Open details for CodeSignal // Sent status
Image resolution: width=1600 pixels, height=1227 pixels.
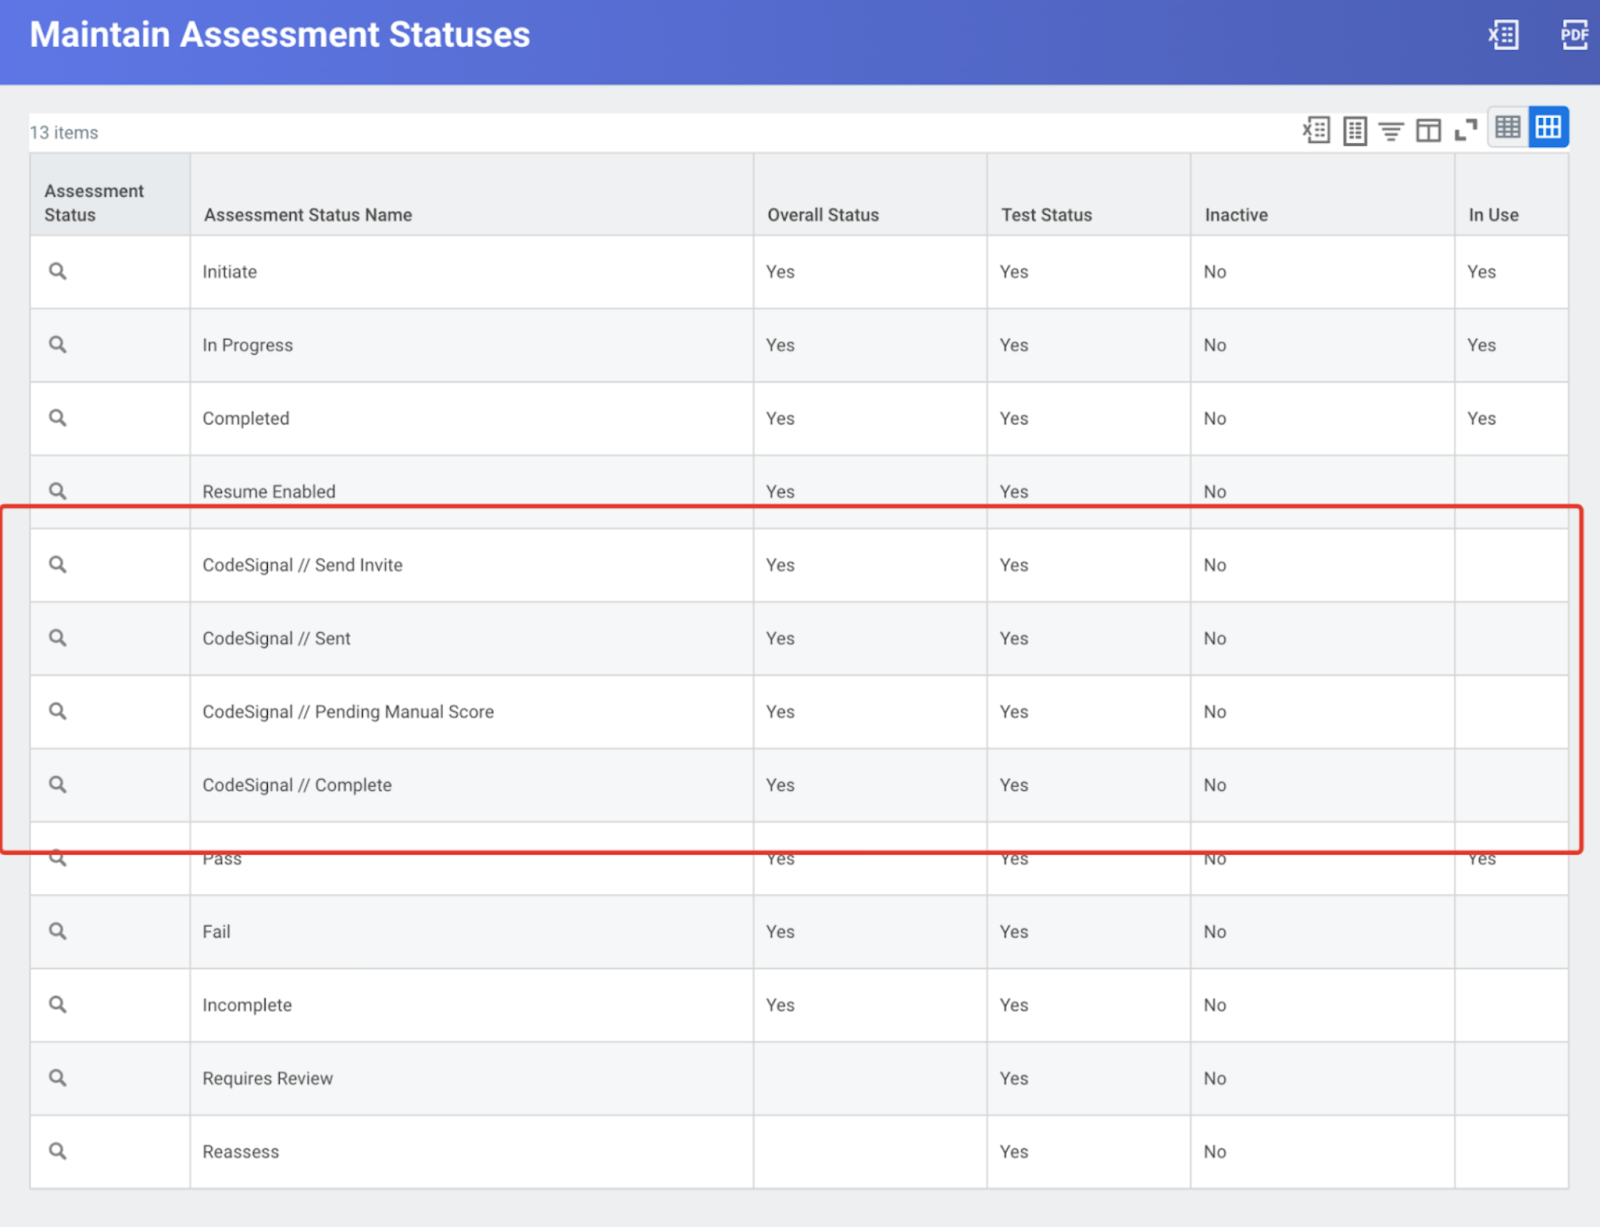(57, 638)
